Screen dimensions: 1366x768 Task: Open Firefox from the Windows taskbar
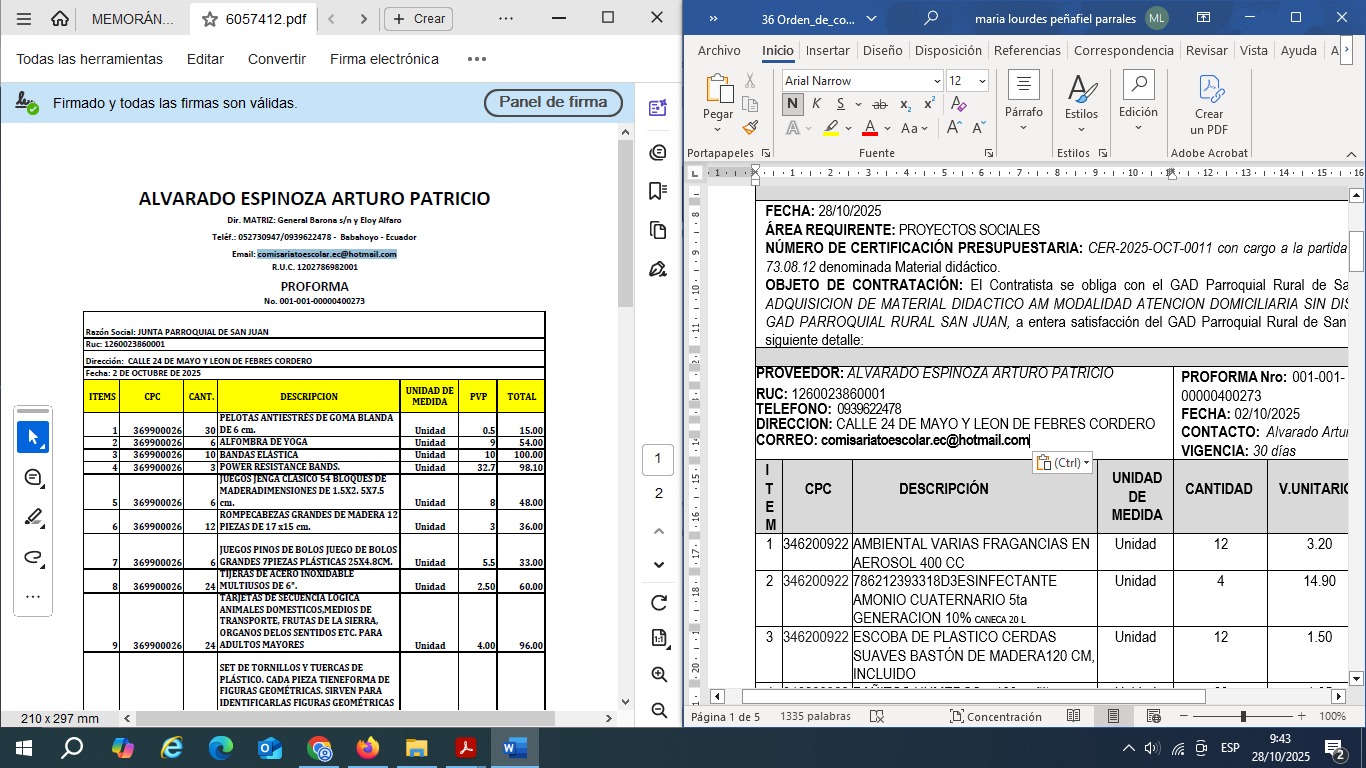point(368,748)
